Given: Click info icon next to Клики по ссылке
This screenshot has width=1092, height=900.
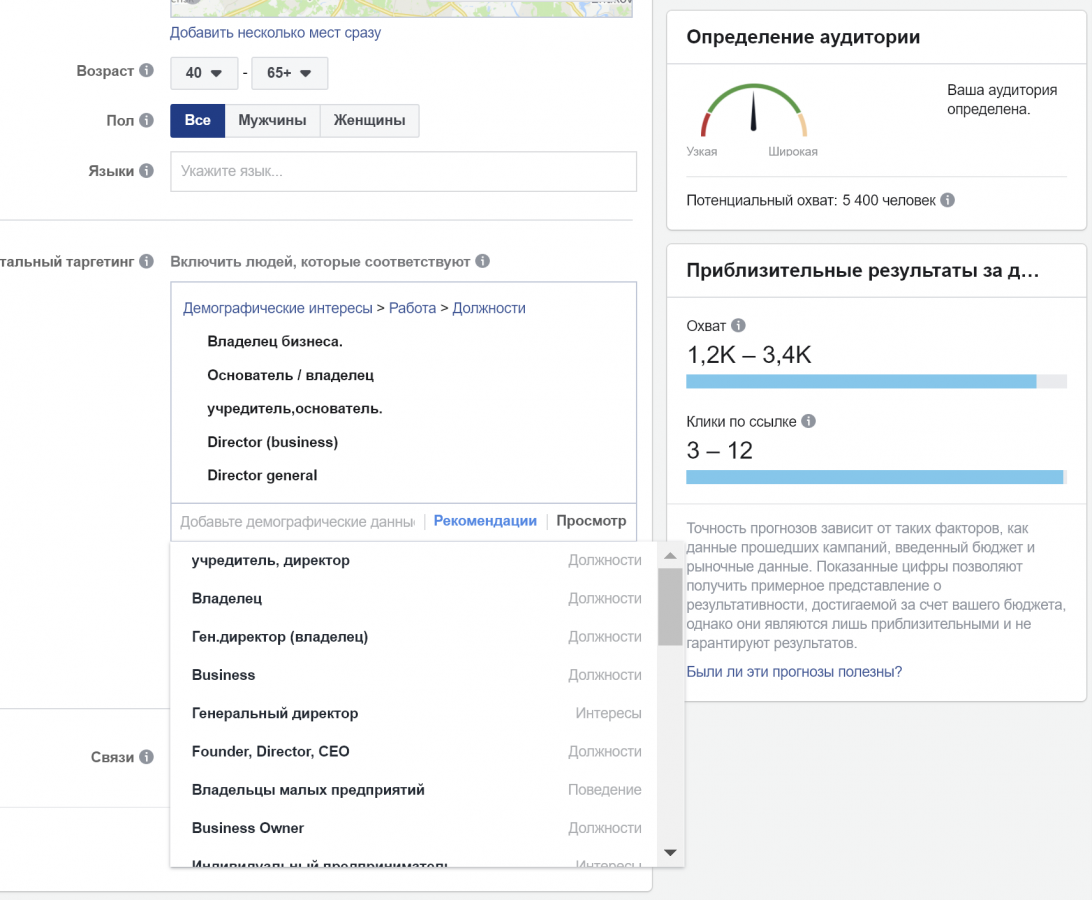Looking at the screenshot, I should pyautogui.click(x=809, y=422).
